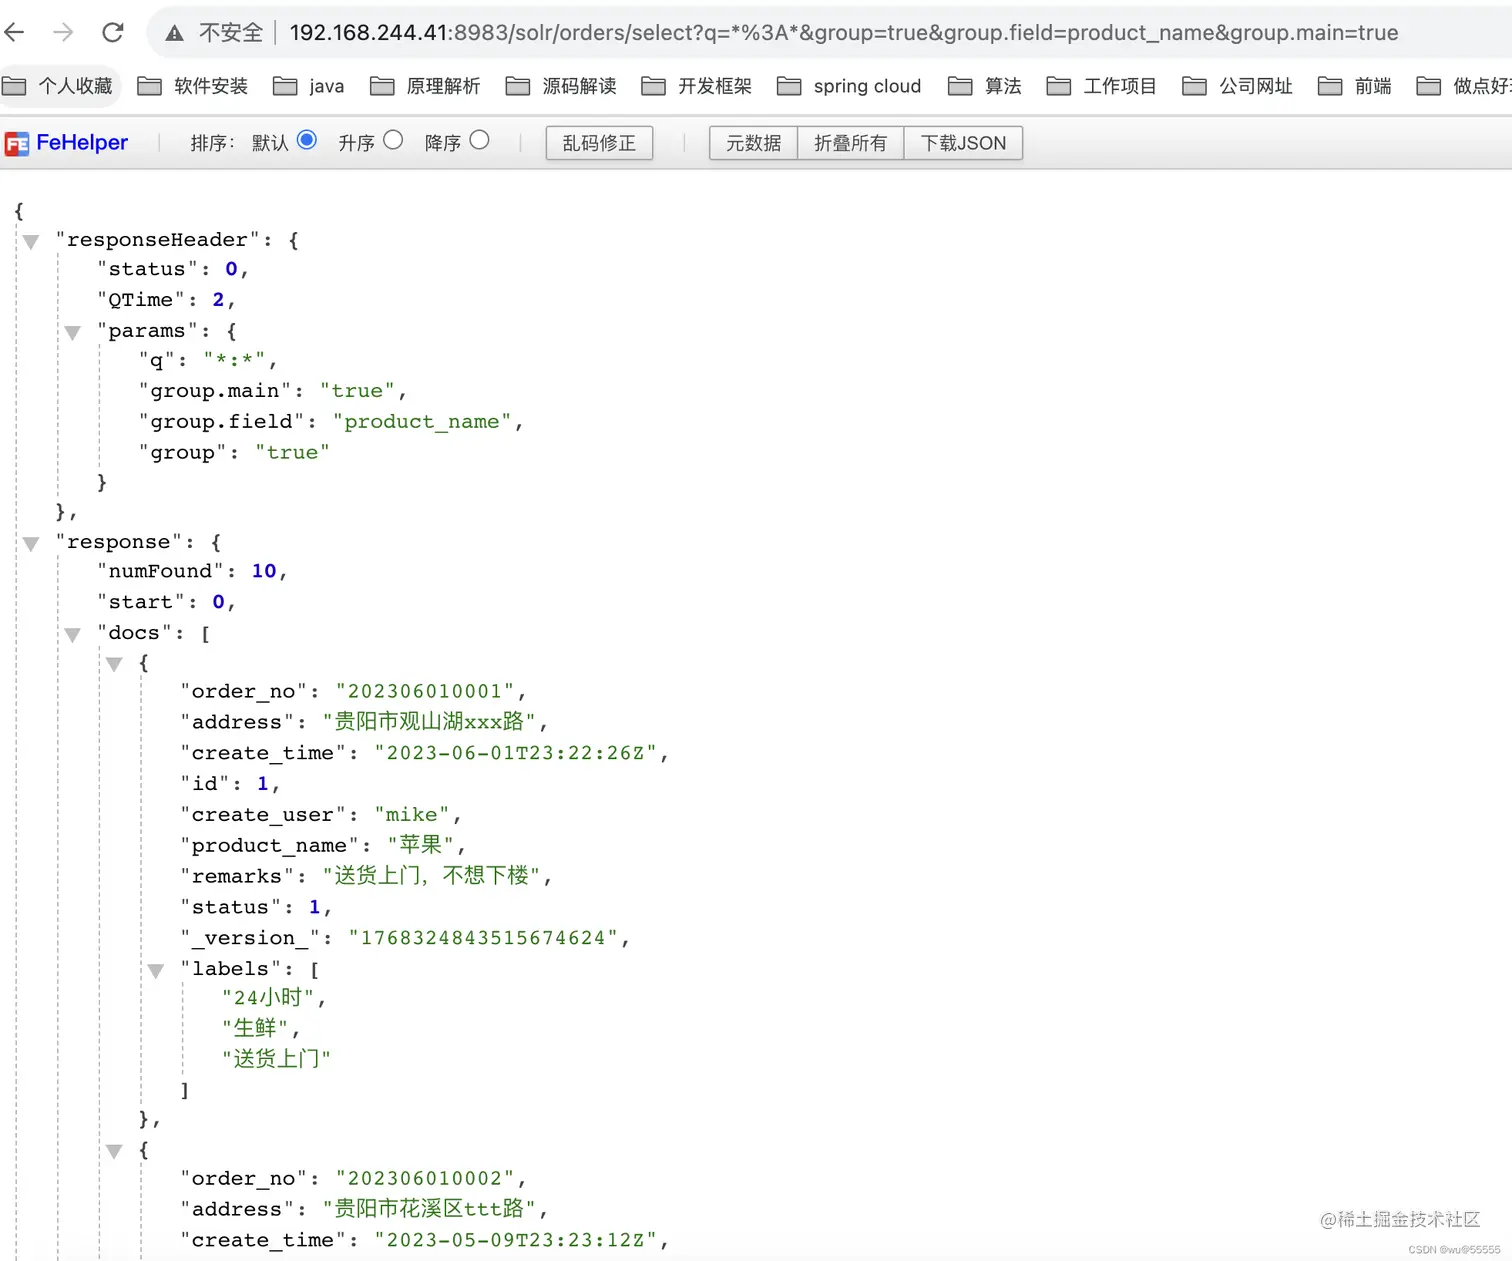Open the 开发框架 bookmark folder
The height and width of the screenshot is (1261, 1512).
point(697,86)
